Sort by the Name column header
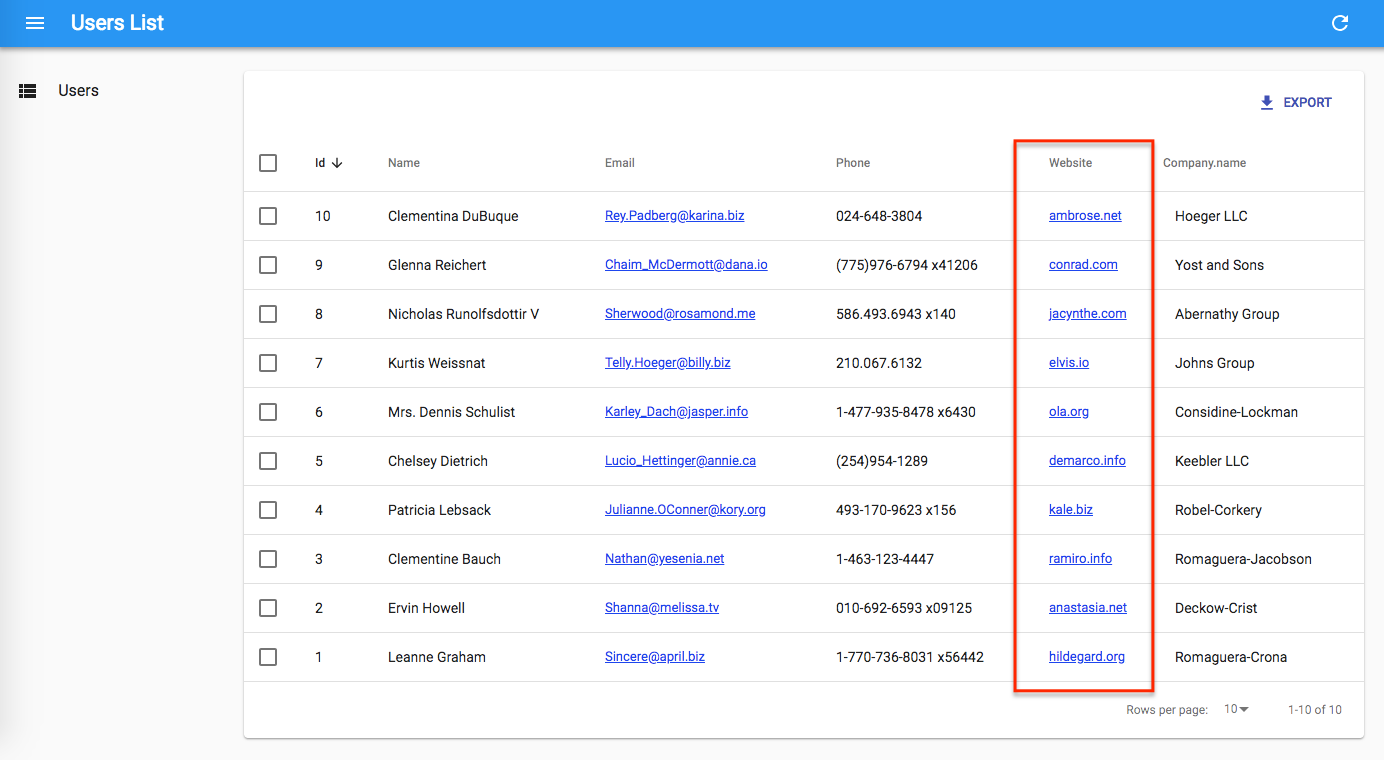The image size is (1384, 760). coord(404,163)
